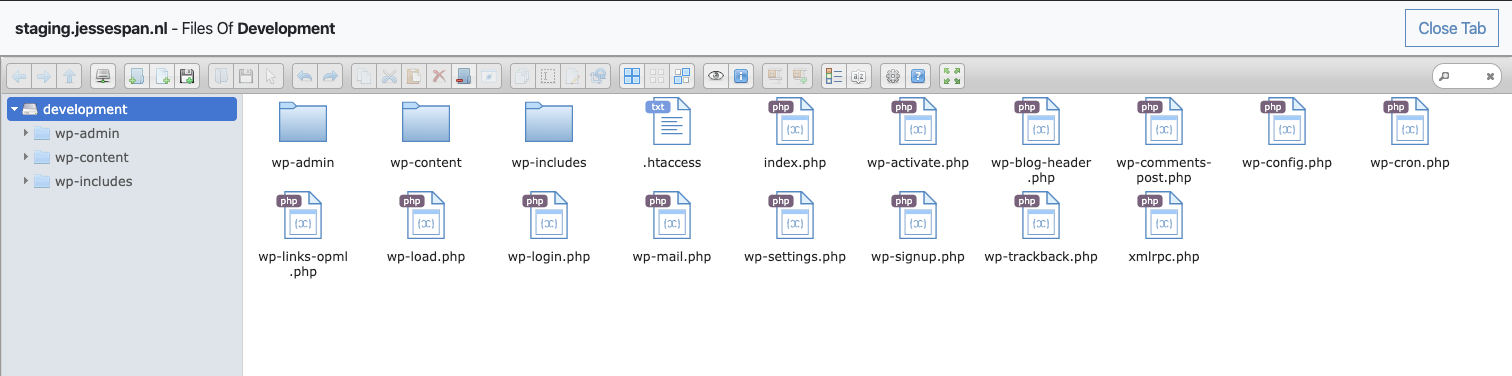Click the Cut scissors icon
This screenshot has height=376, width=1512.
[389, 75]
